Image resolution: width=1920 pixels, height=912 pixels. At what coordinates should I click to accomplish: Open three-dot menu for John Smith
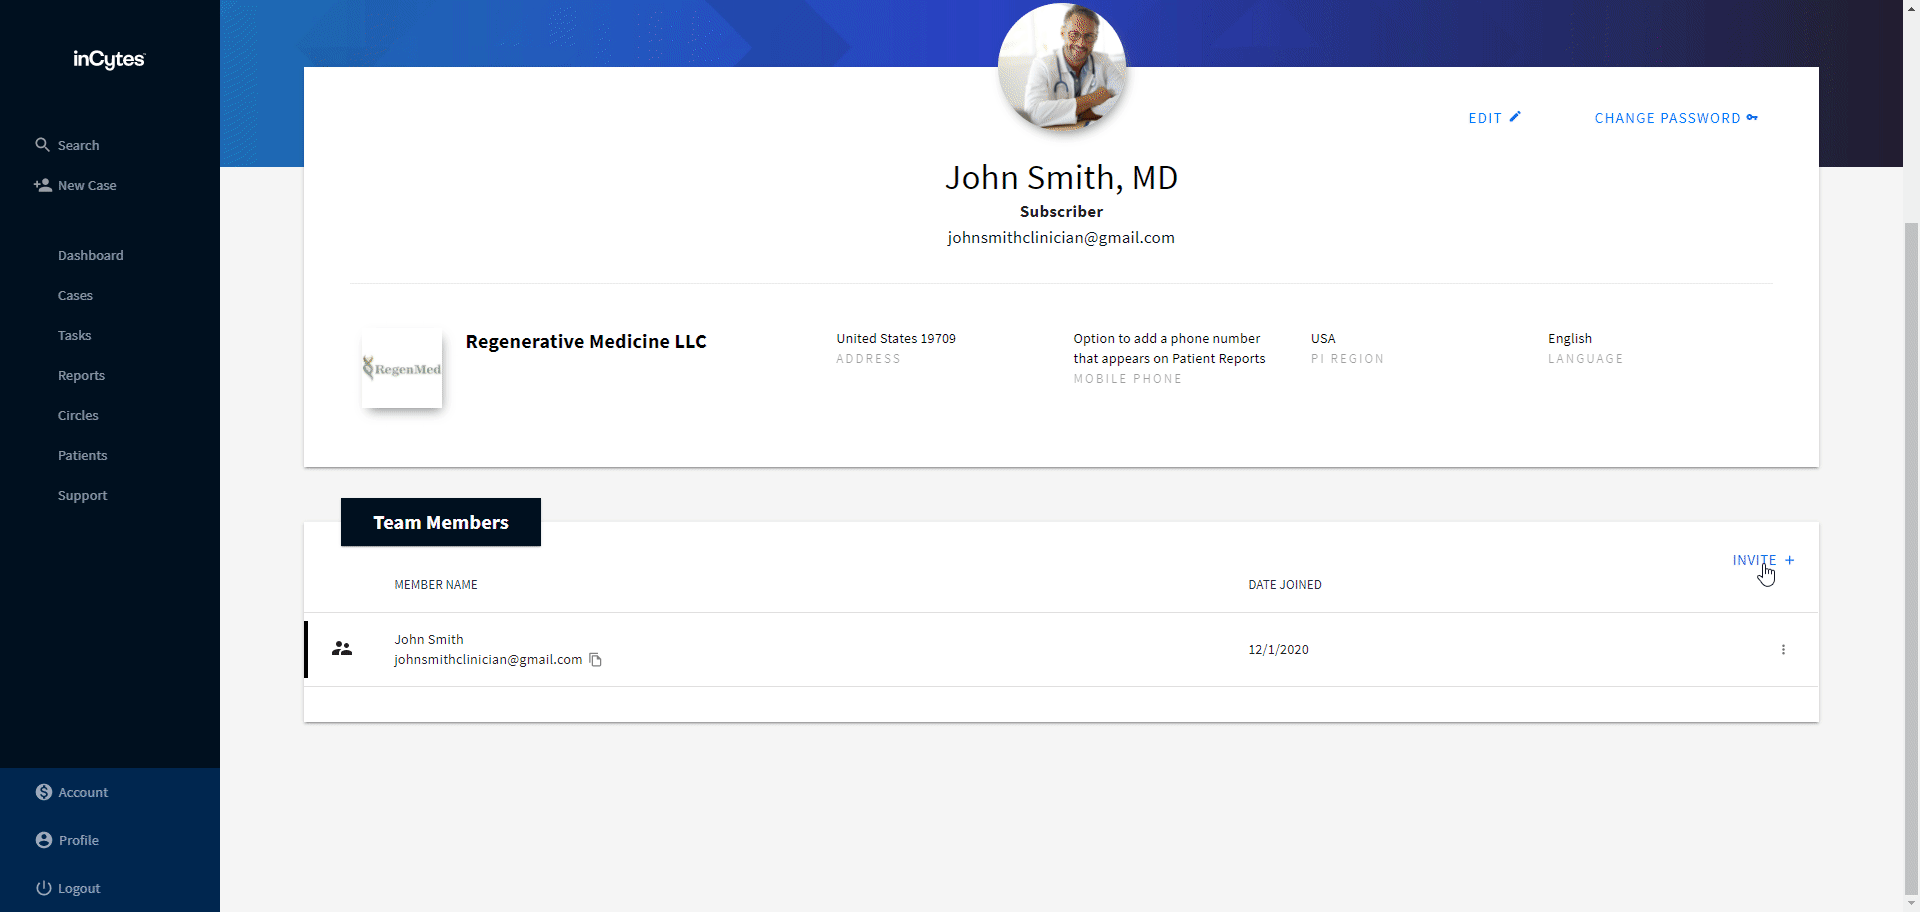coord(1783,650)
